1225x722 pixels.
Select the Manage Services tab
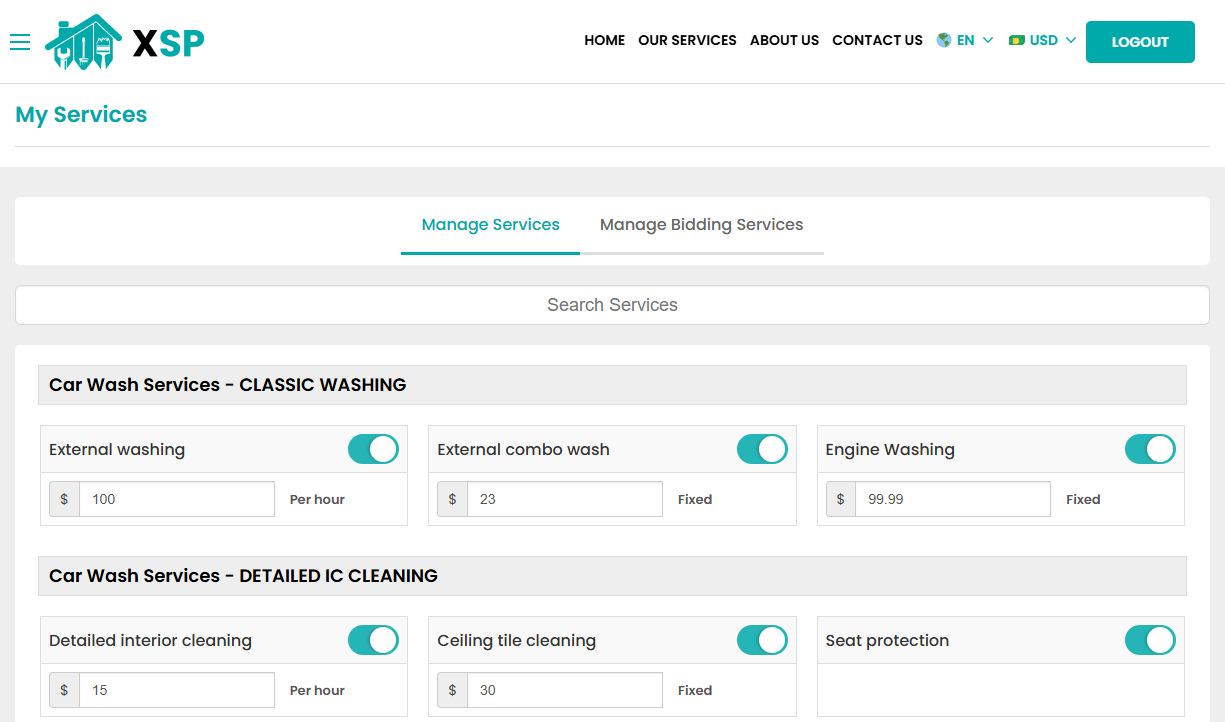[x=490, y=224]
